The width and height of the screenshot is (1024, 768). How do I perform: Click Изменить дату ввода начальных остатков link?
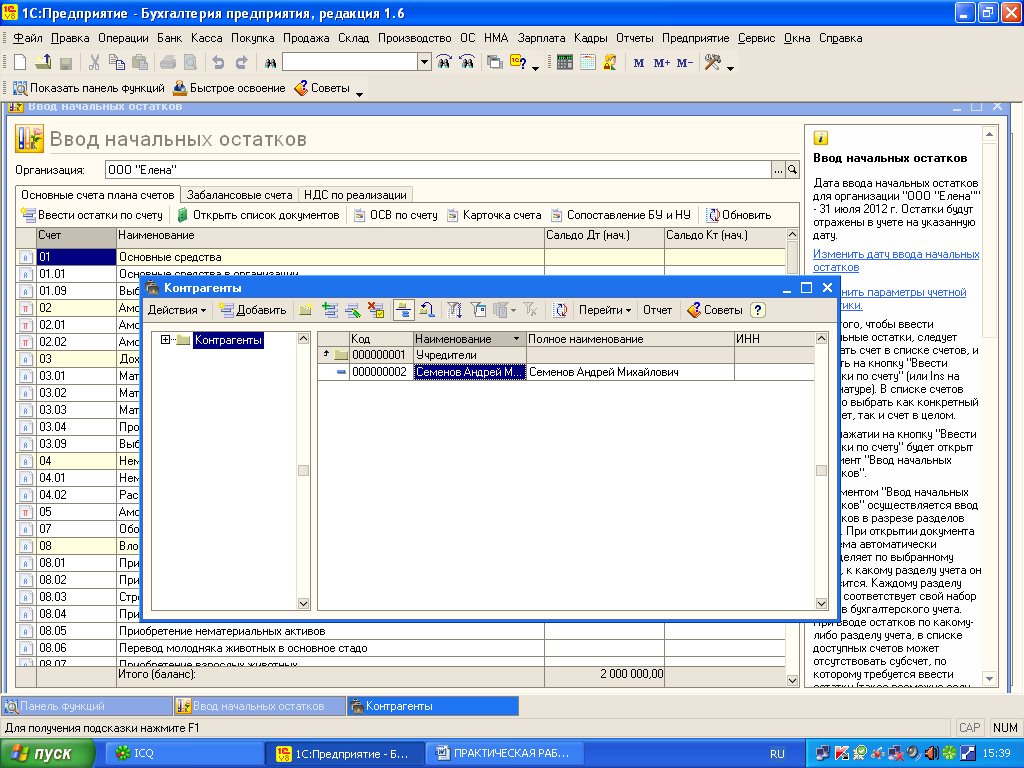[895, 261]
